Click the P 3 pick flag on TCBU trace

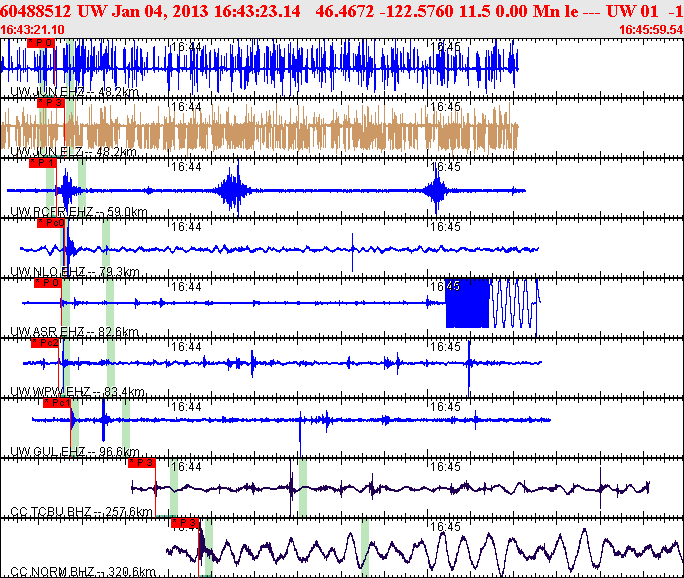coord(142,462)
